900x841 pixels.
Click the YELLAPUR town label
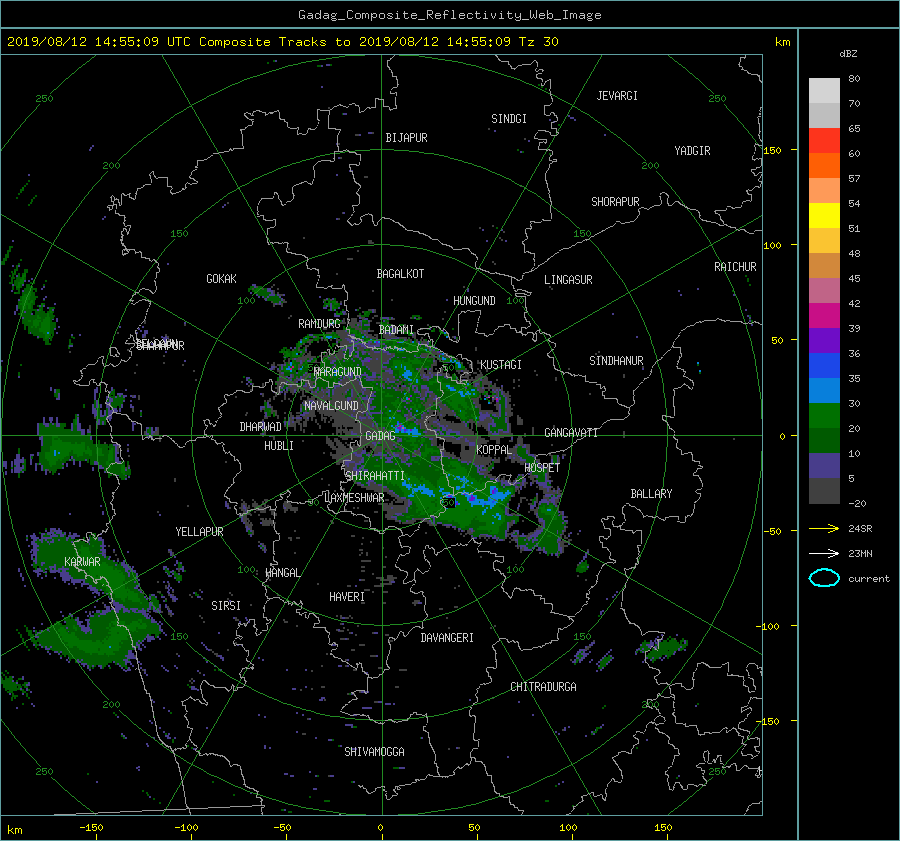pyautogui.click(x=199, y=532)
